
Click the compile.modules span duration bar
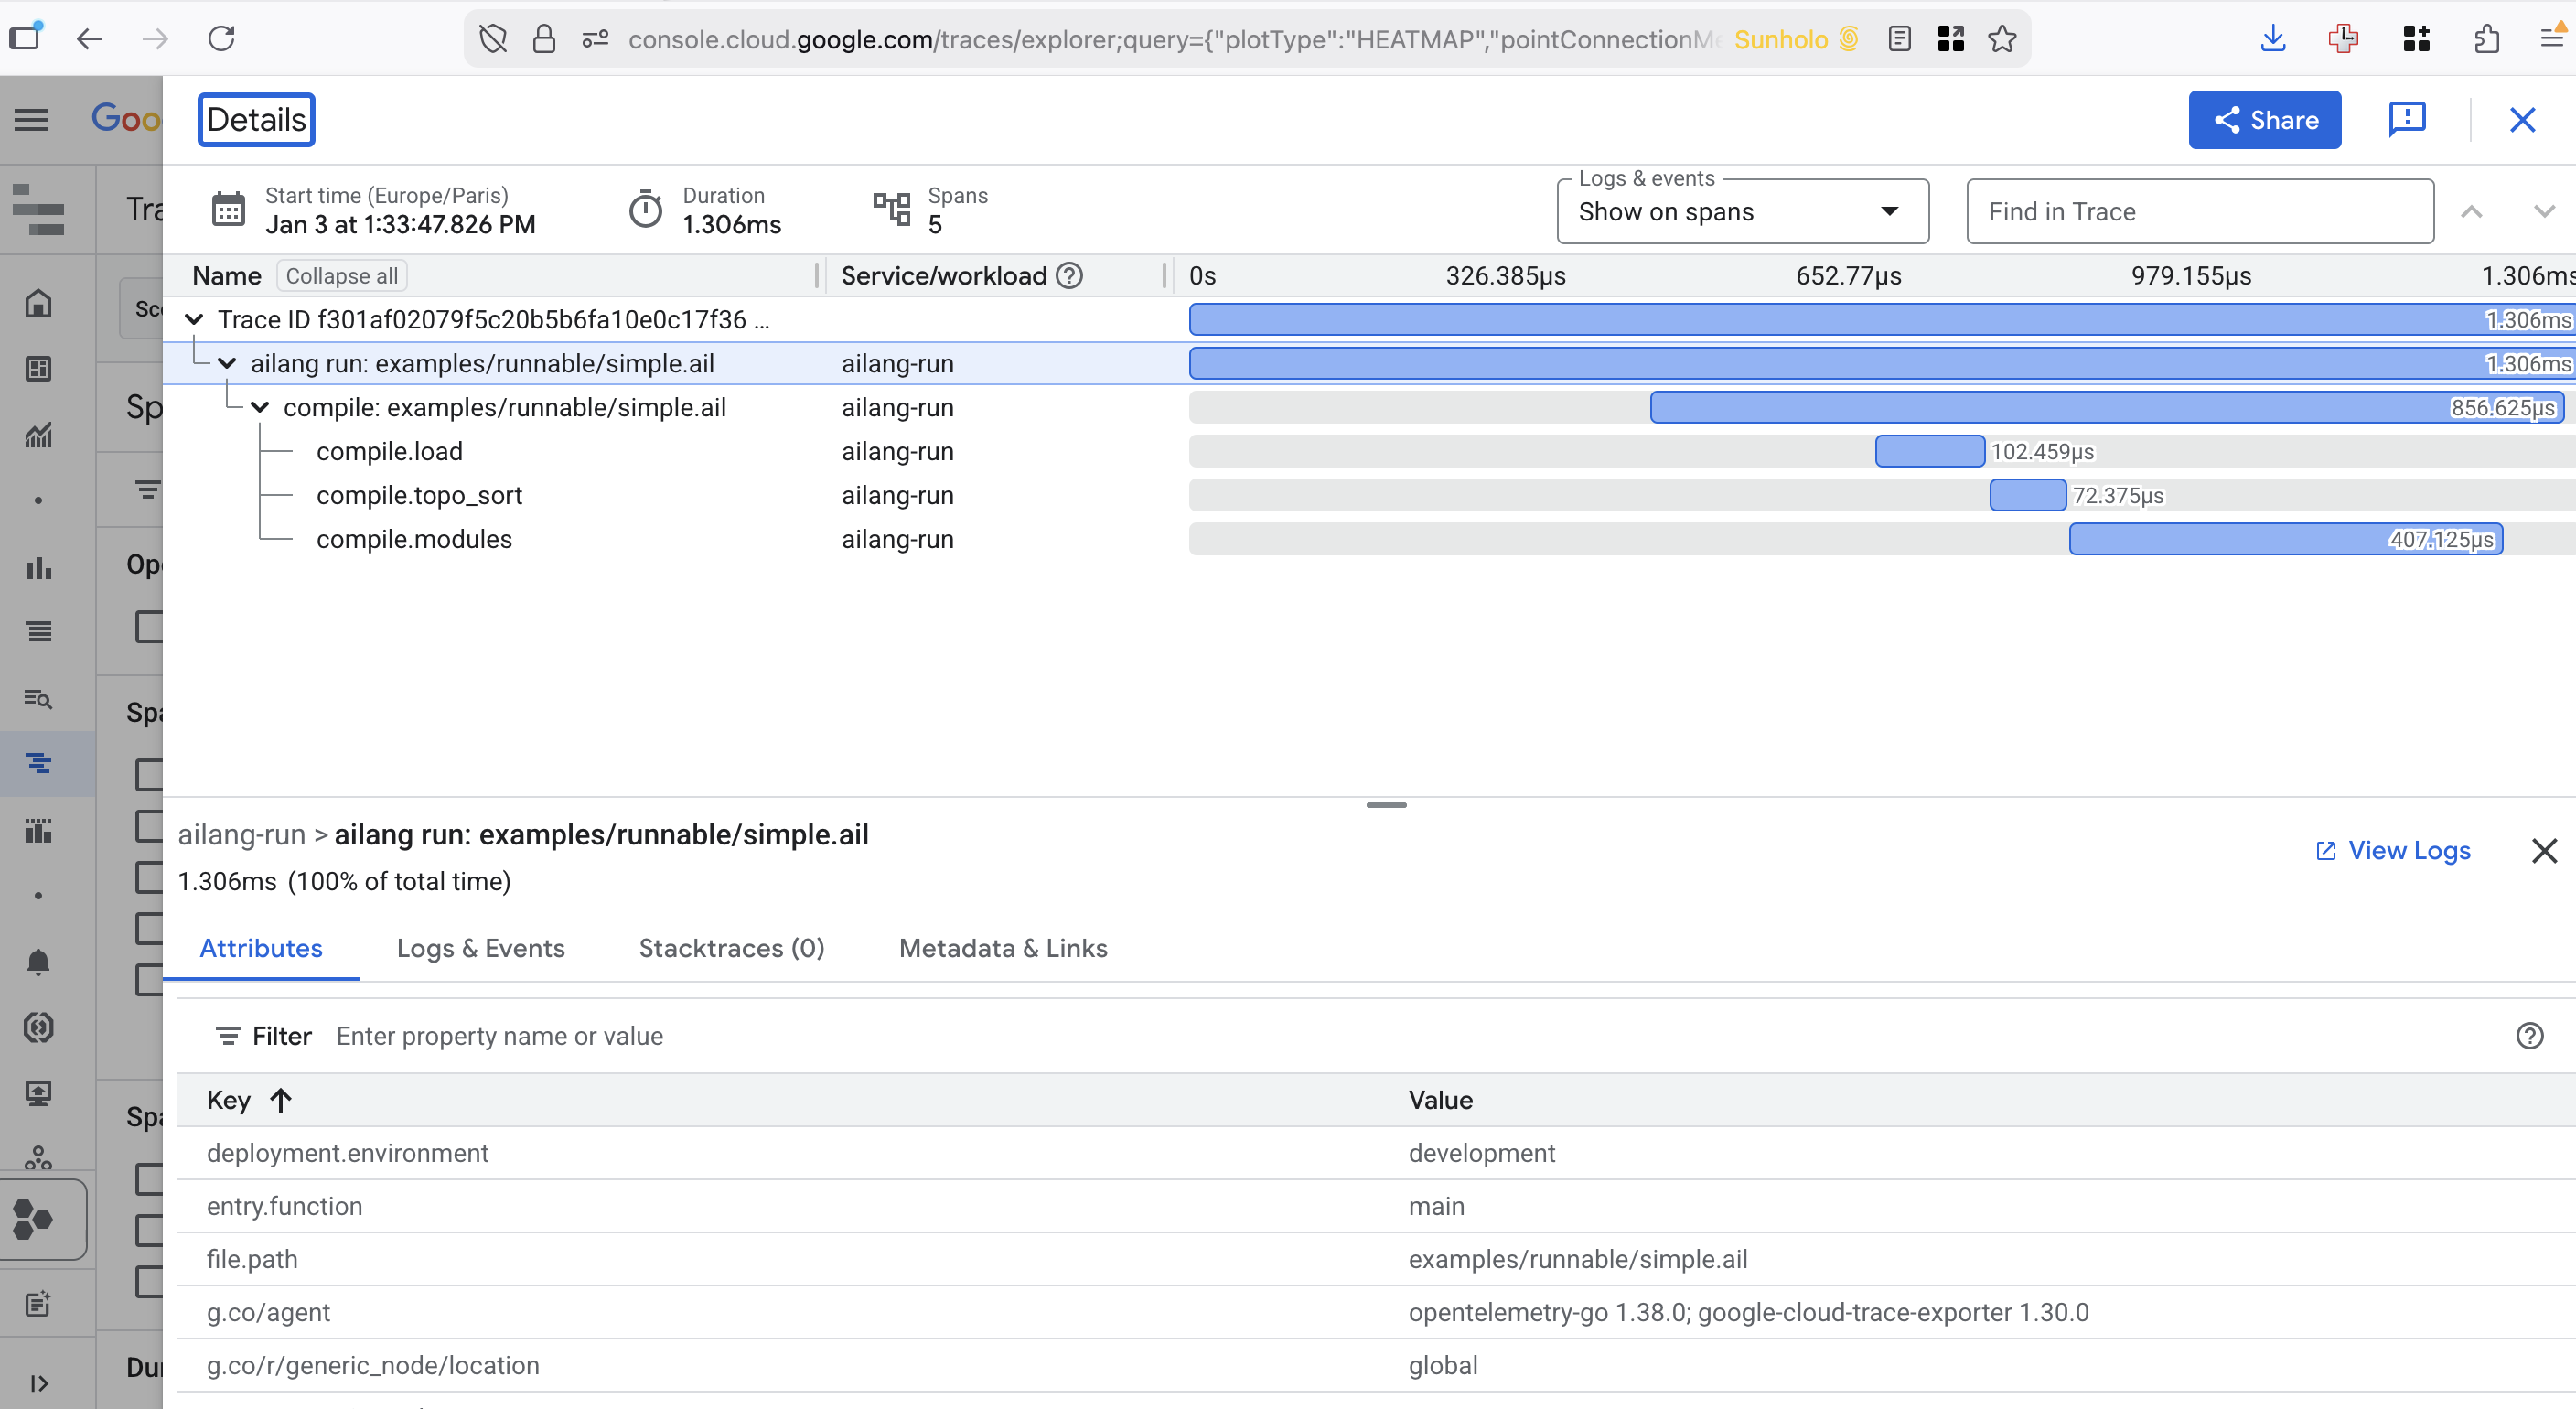pyautogui.click(x=2284, y=540)
